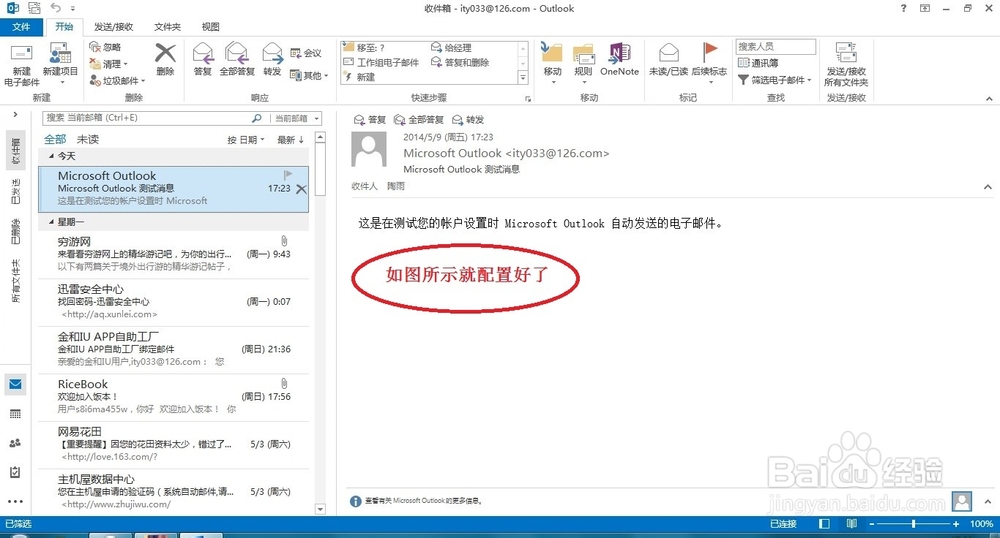Open the File (文件) tab
Screen dimensions: 1000x538
21,27
